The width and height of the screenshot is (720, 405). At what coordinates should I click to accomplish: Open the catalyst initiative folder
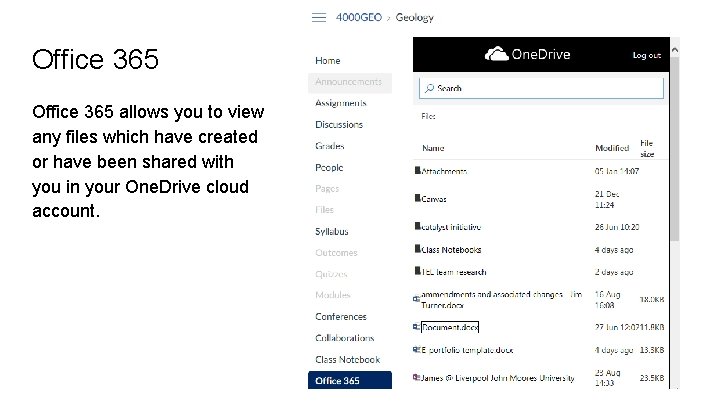point(451,227)
